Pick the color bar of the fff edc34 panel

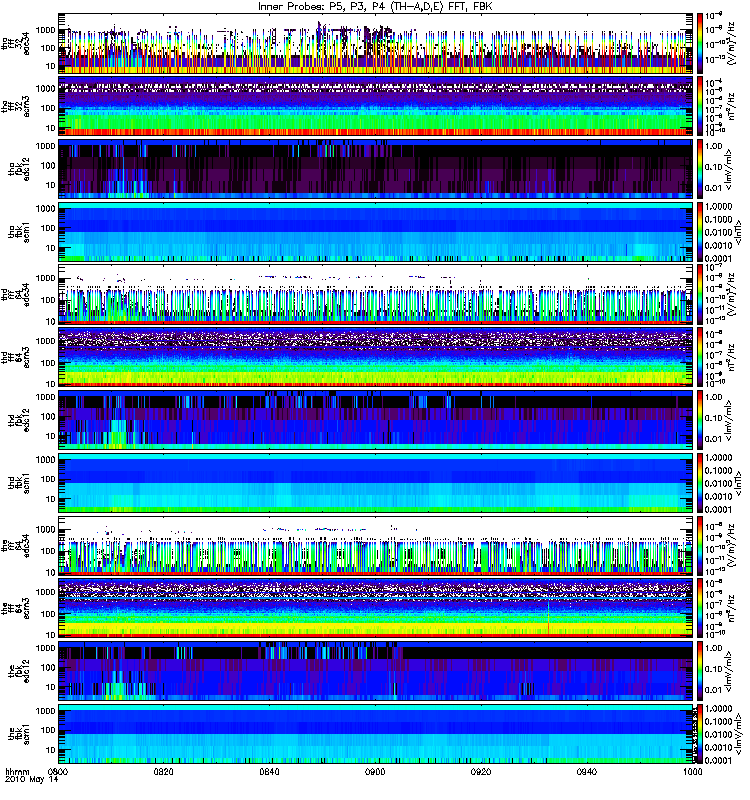coord(699,545)
